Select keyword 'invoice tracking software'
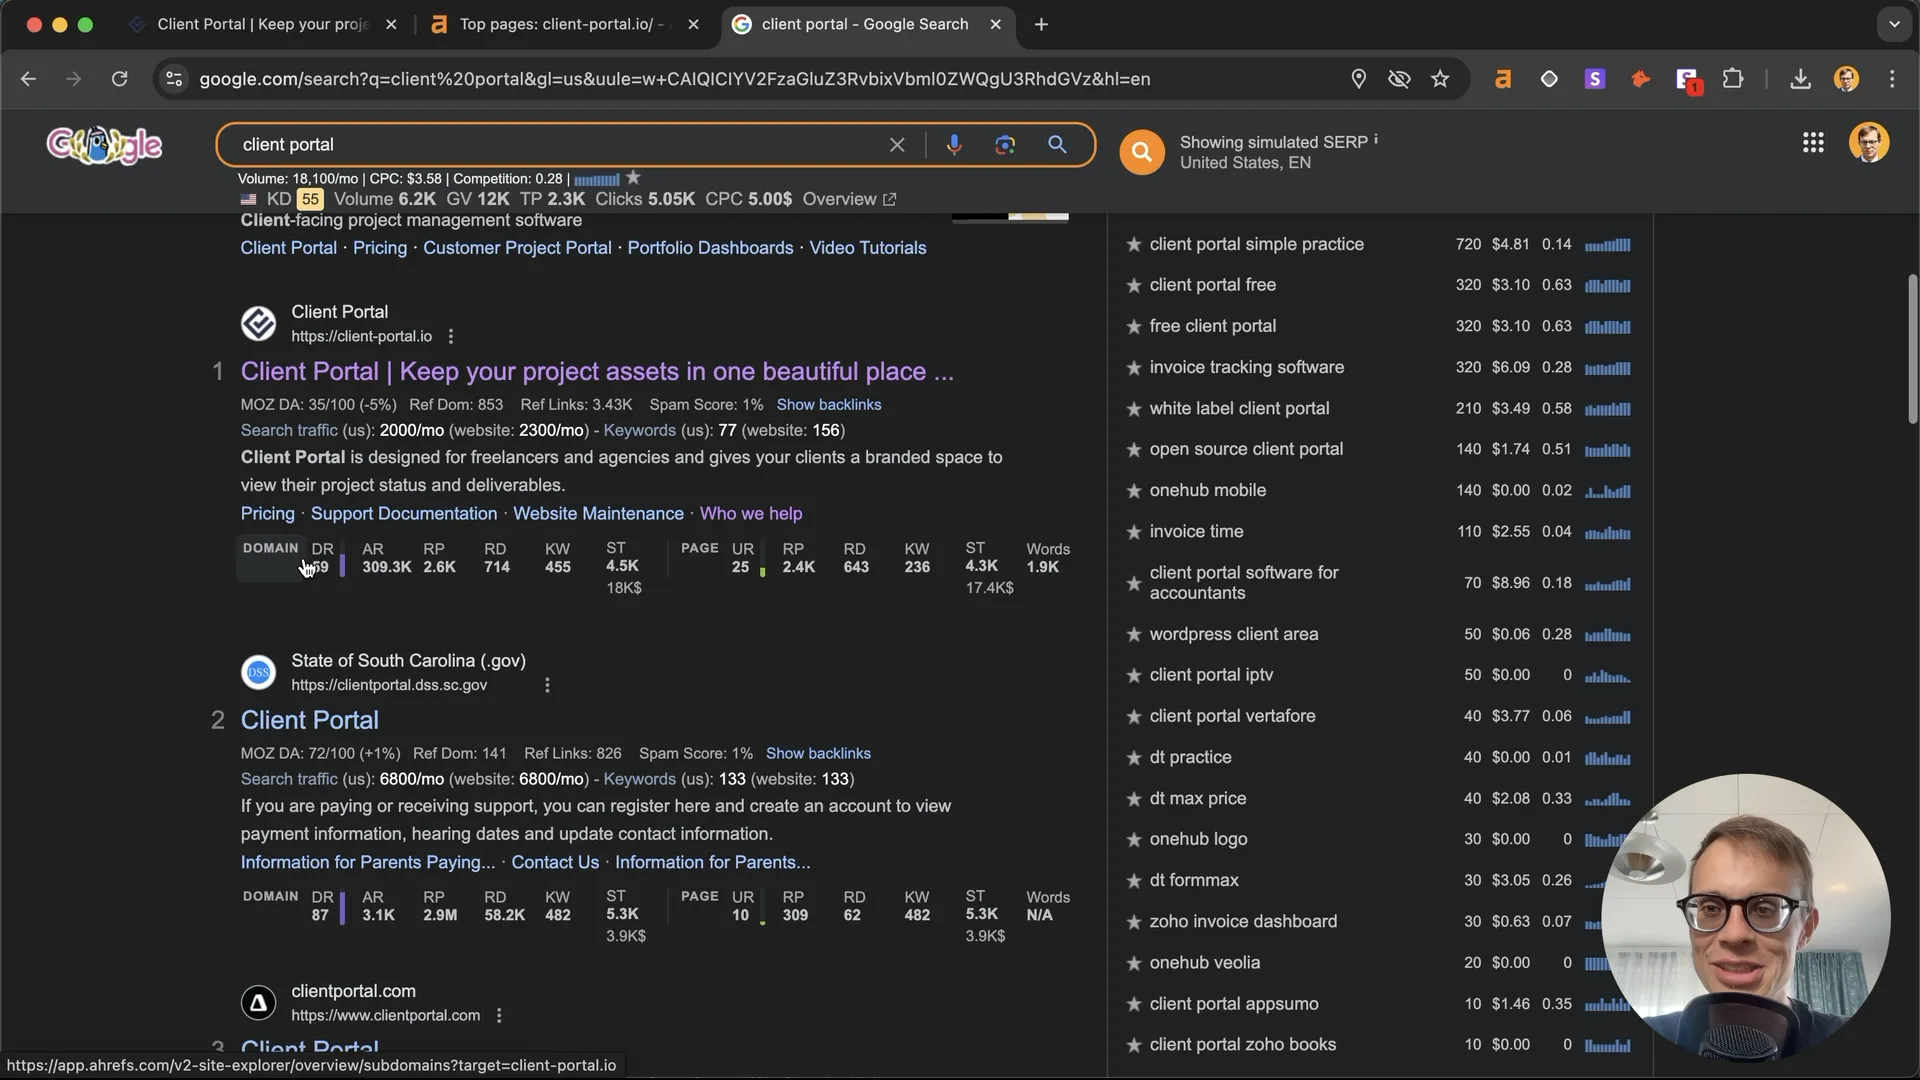The height and width of the screenshot is (1080, 1920). pyautogui.click(x=1246, y=368)
